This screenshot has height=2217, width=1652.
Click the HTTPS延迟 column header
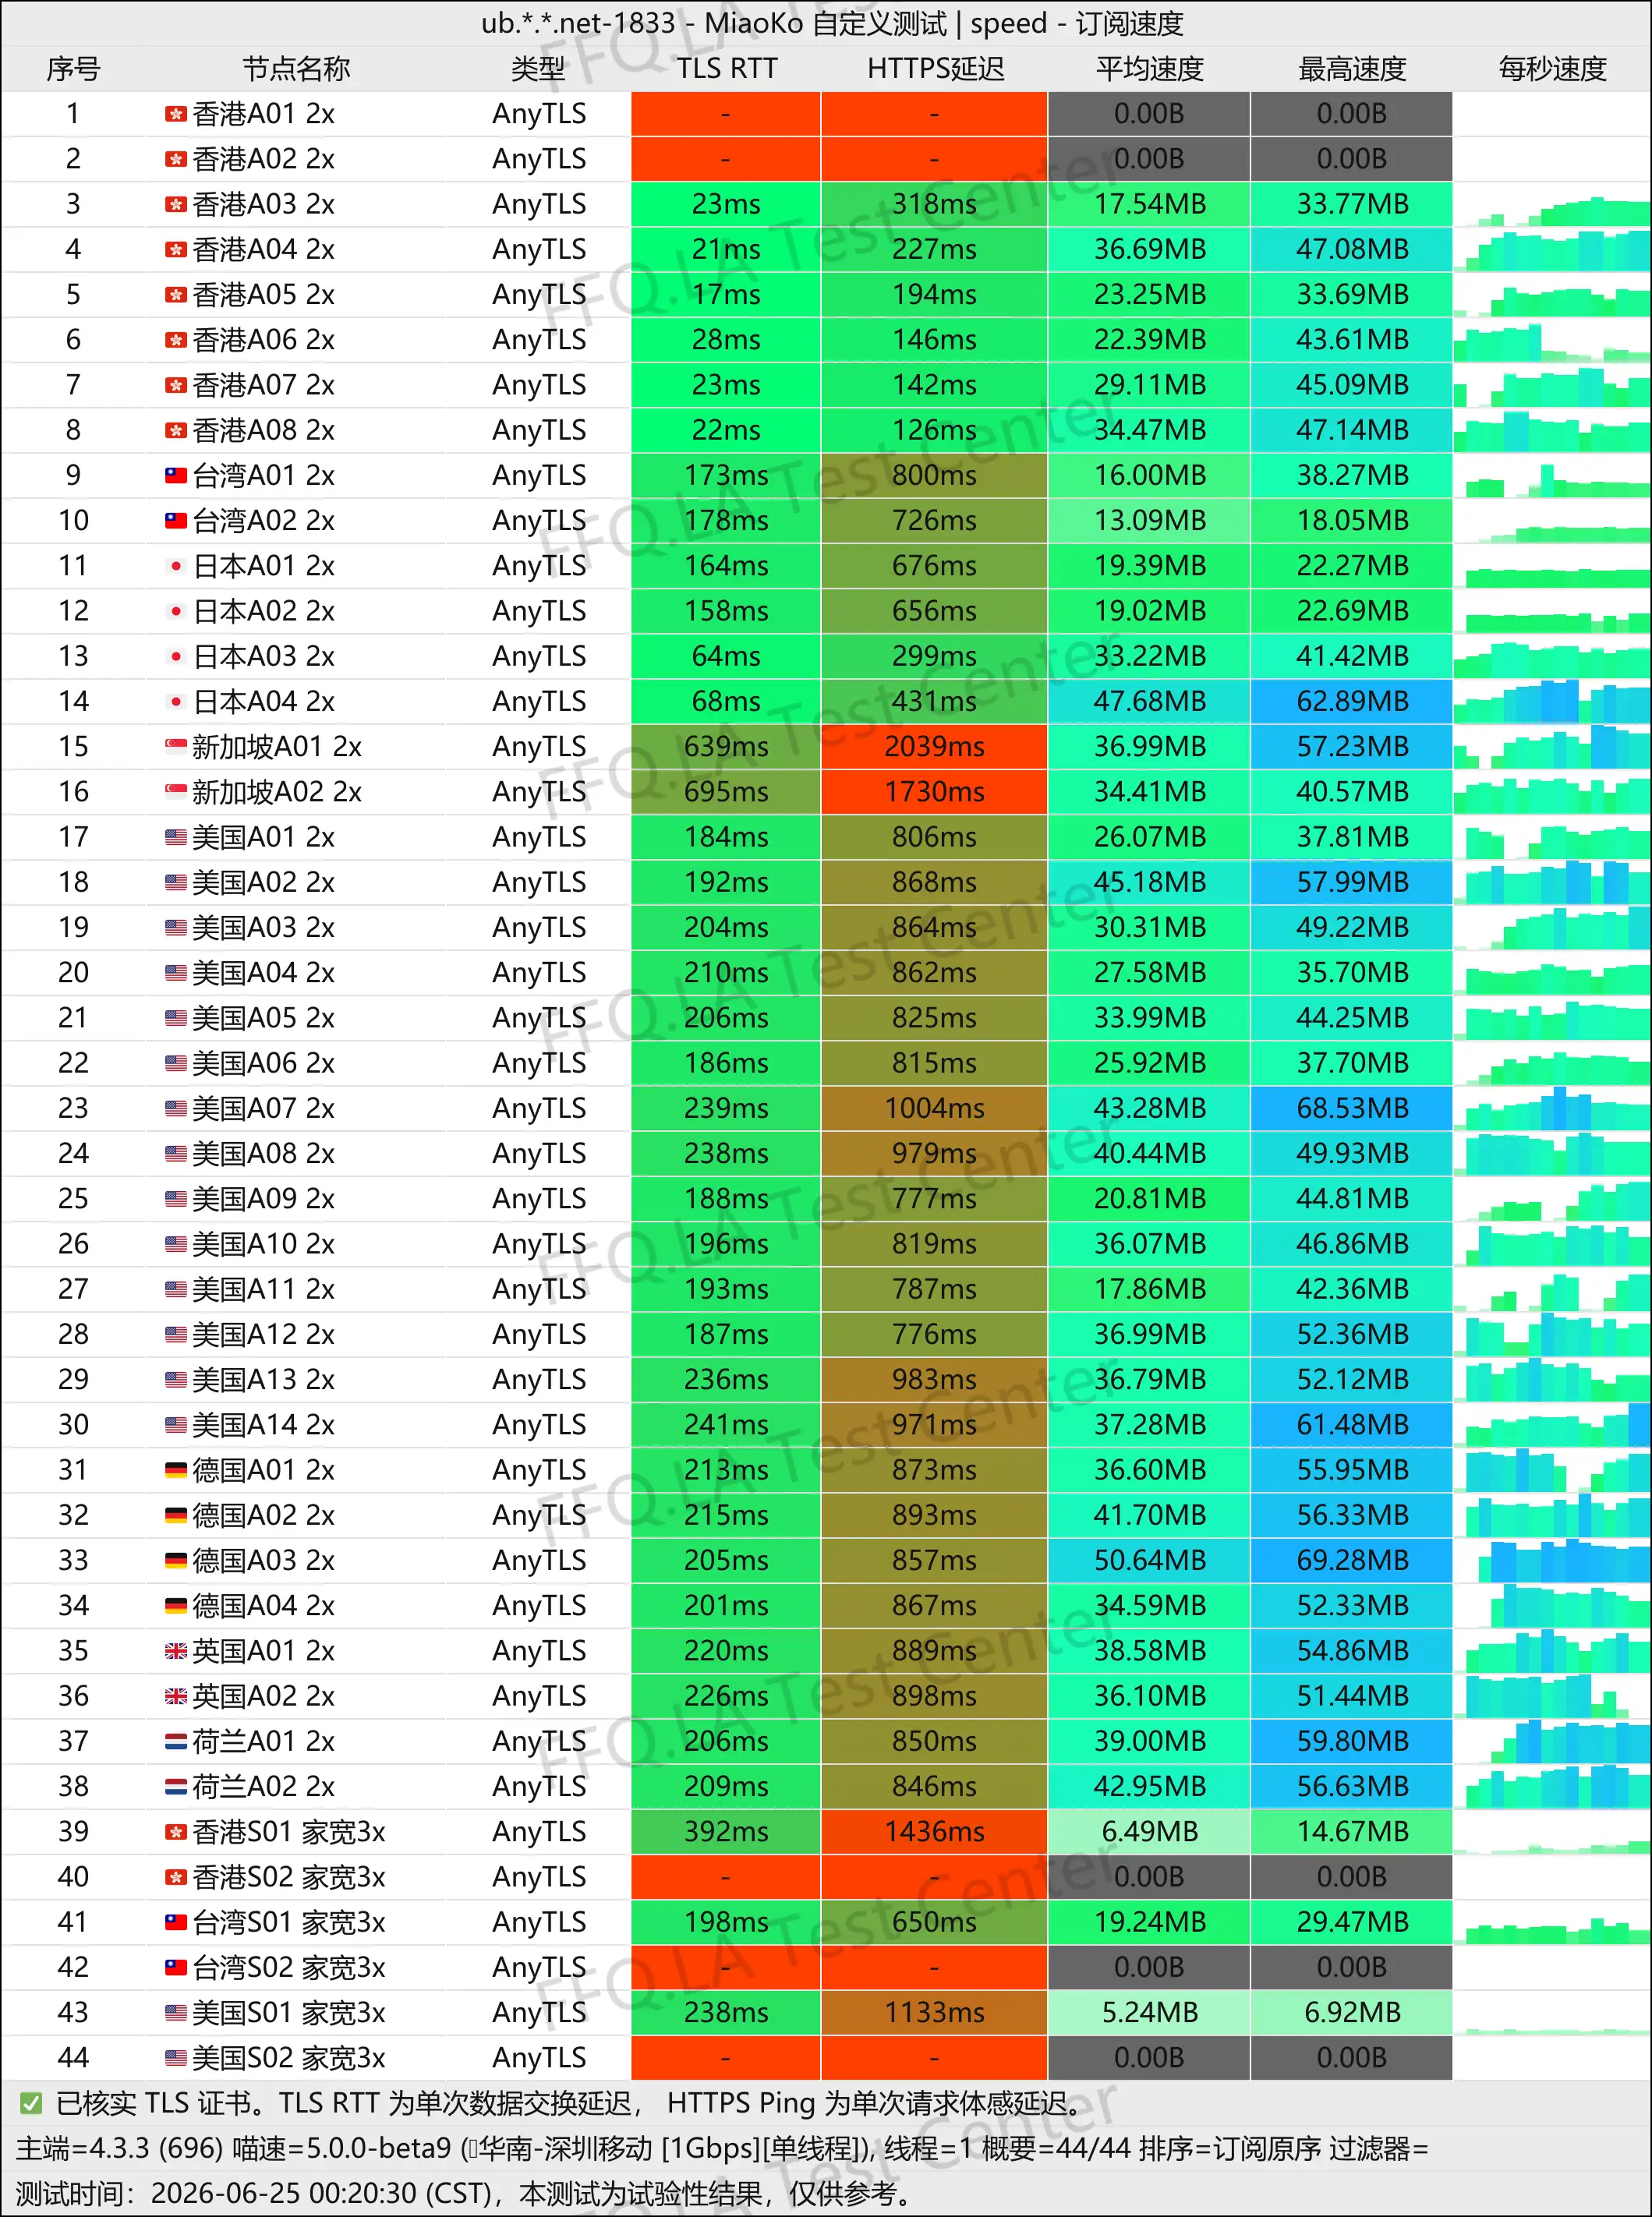(935, 69)
